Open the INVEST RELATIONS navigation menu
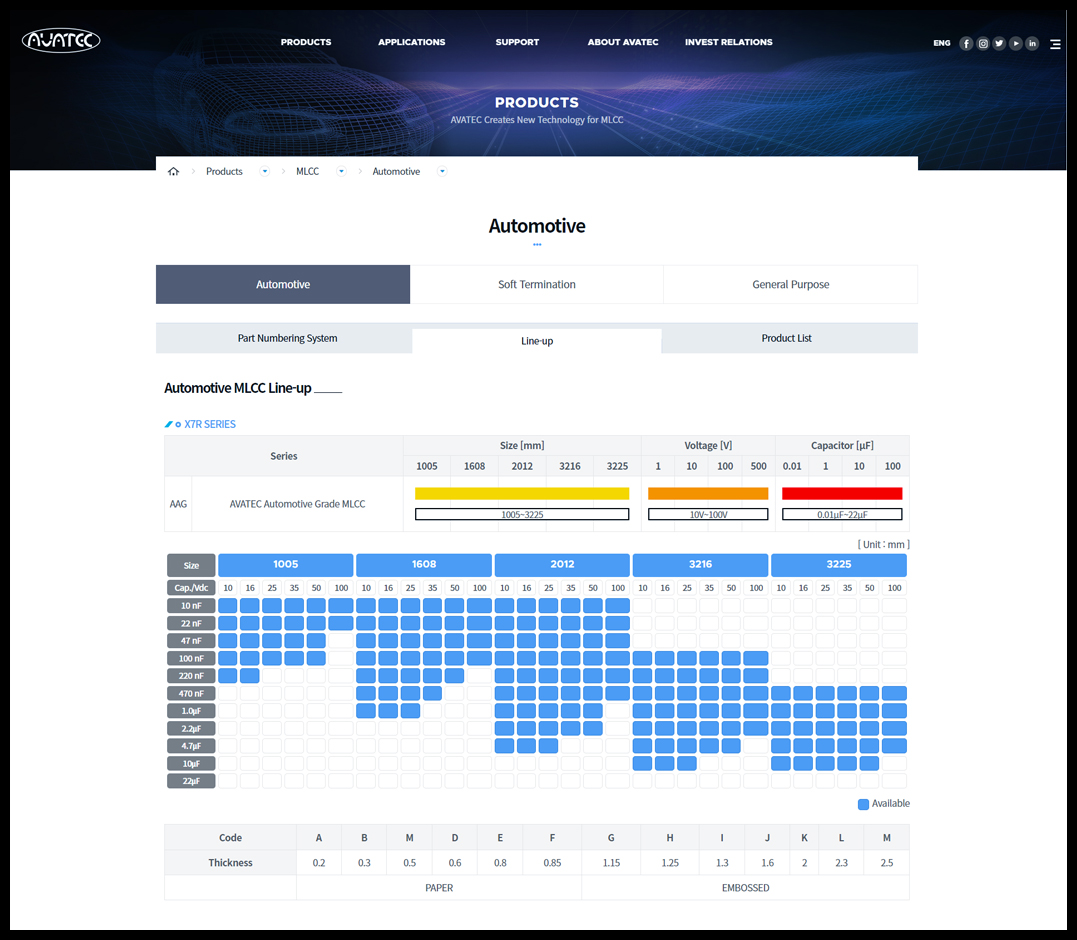This screenshot has width=1077, height=940. click(x=729, y=42)
